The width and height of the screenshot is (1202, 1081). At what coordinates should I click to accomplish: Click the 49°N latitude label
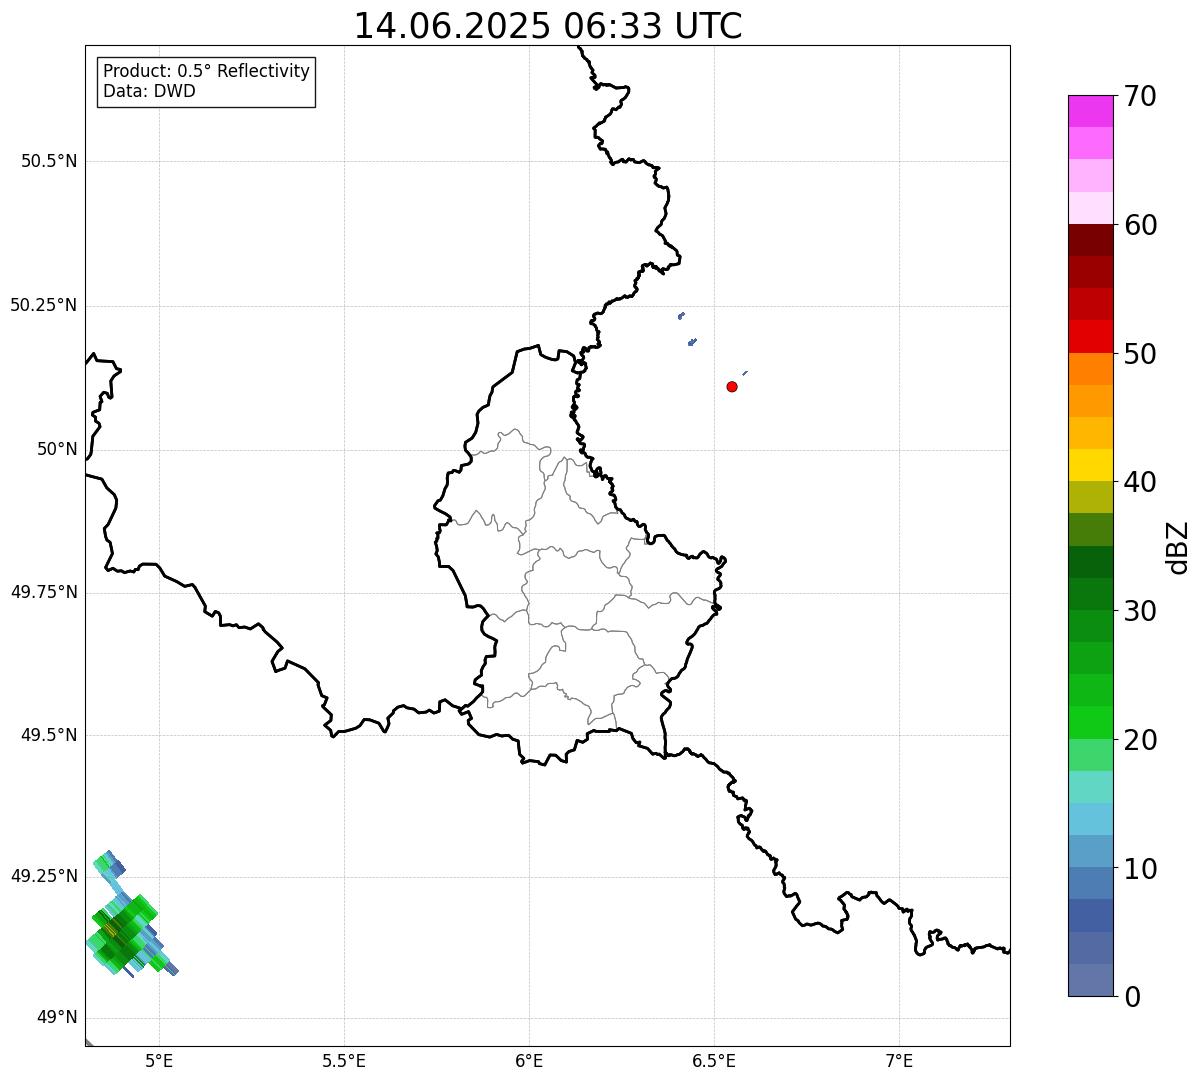tap(57, 1018)
